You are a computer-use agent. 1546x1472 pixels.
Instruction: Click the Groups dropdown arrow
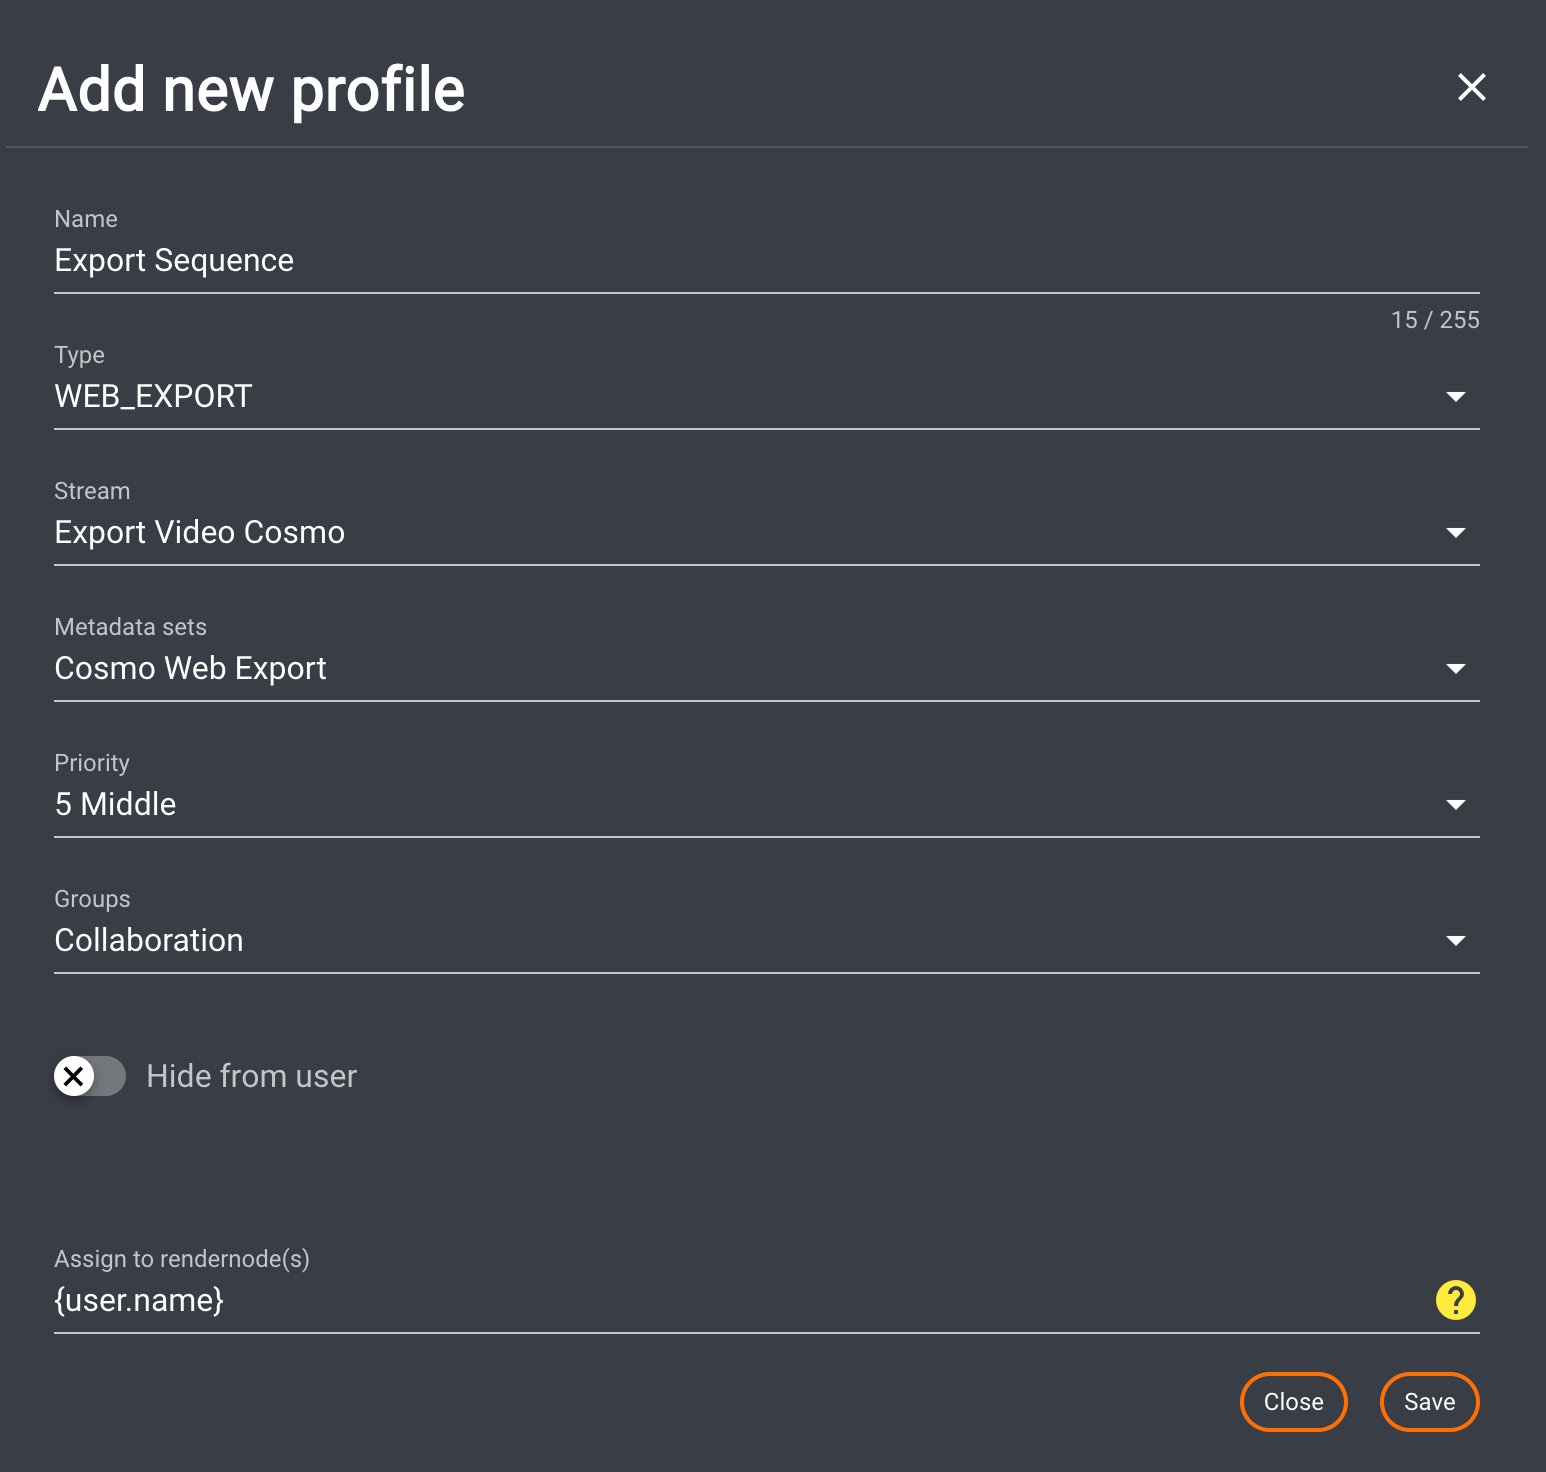point(1455,941)
